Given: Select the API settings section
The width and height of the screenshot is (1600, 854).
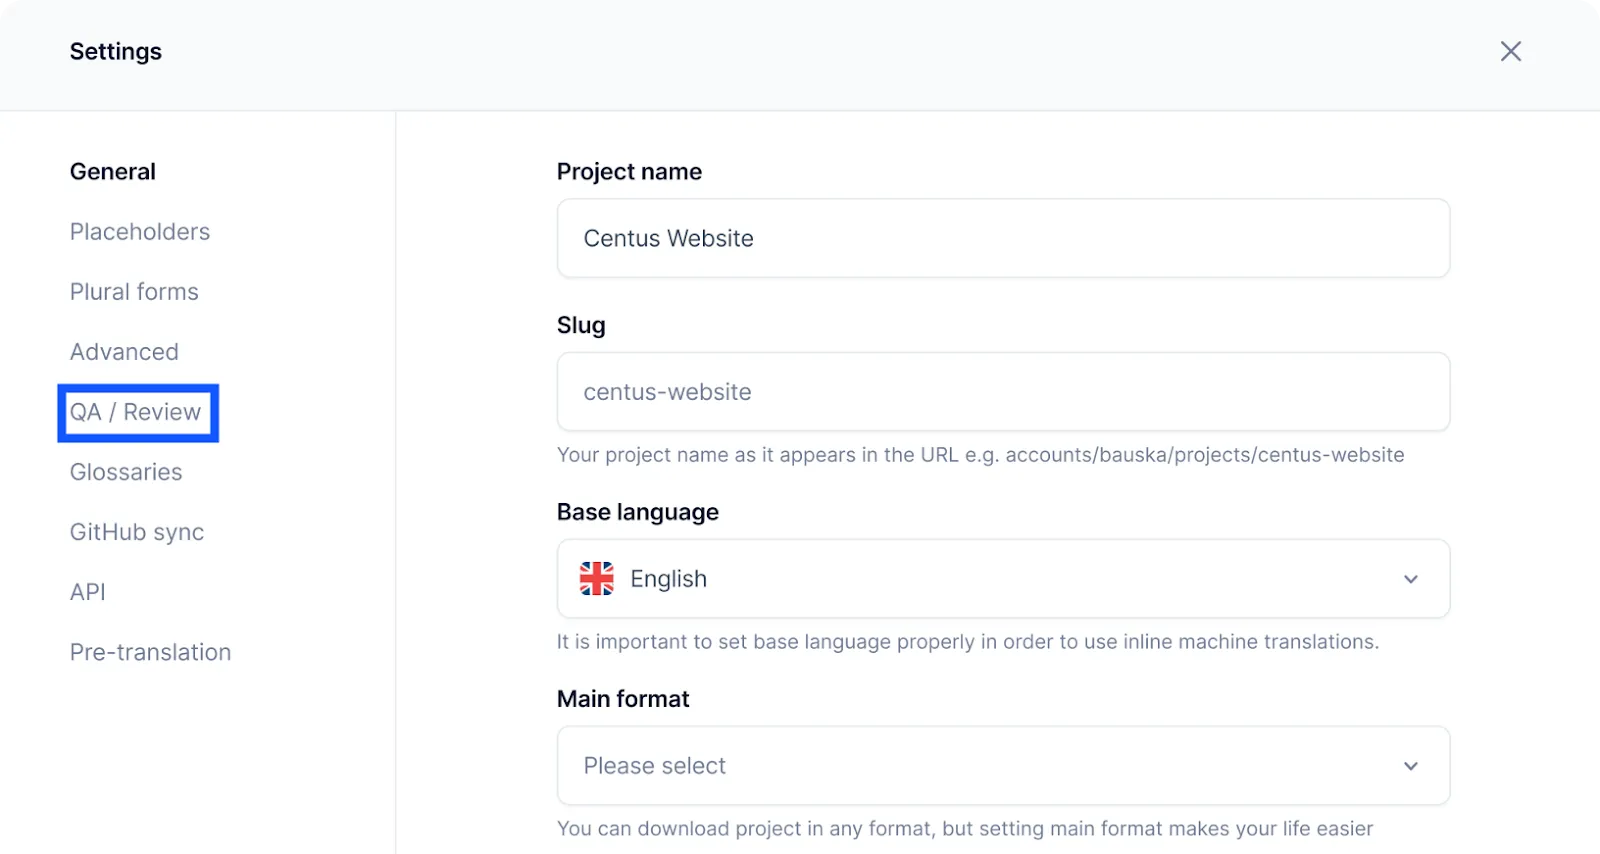Looking at the screenshot, I should 87,591.
